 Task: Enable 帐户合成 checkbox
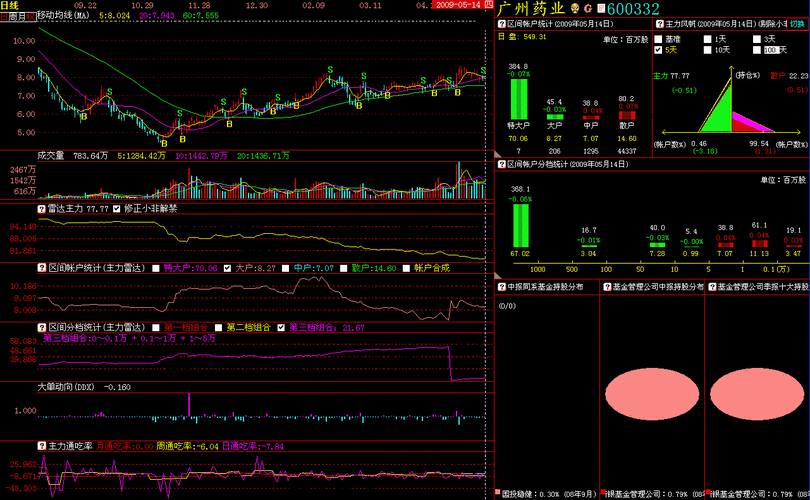coord(406,269)
